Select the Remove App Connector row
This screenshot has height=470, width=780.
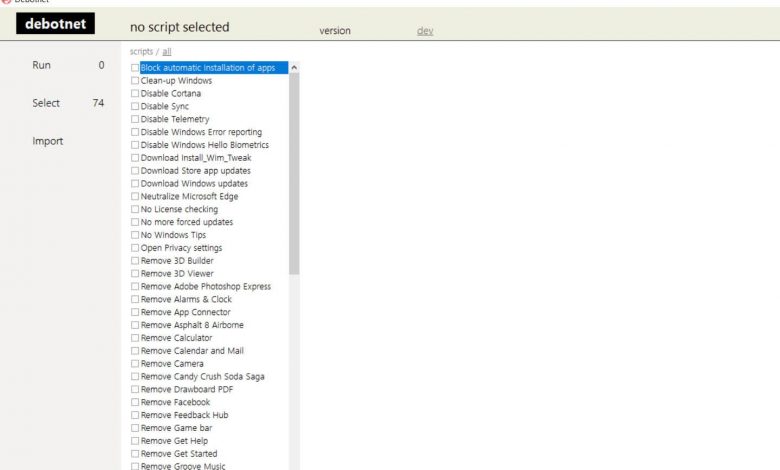pyautogui.click(x=186, y=312)
